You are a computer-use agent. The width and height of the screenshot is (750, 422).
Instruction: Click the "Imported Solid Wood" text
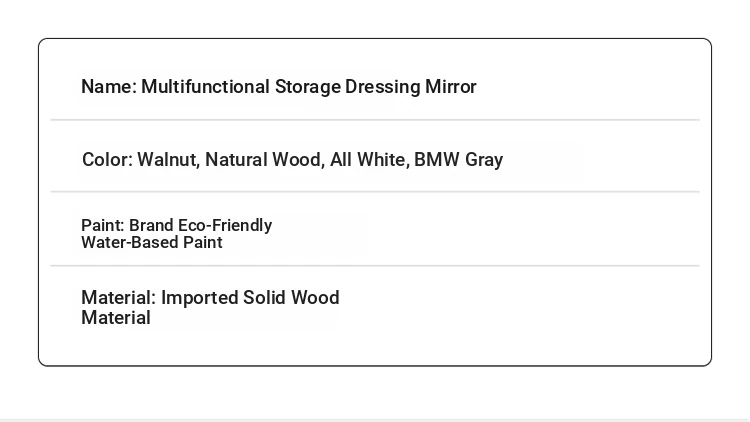coord(250,298)
